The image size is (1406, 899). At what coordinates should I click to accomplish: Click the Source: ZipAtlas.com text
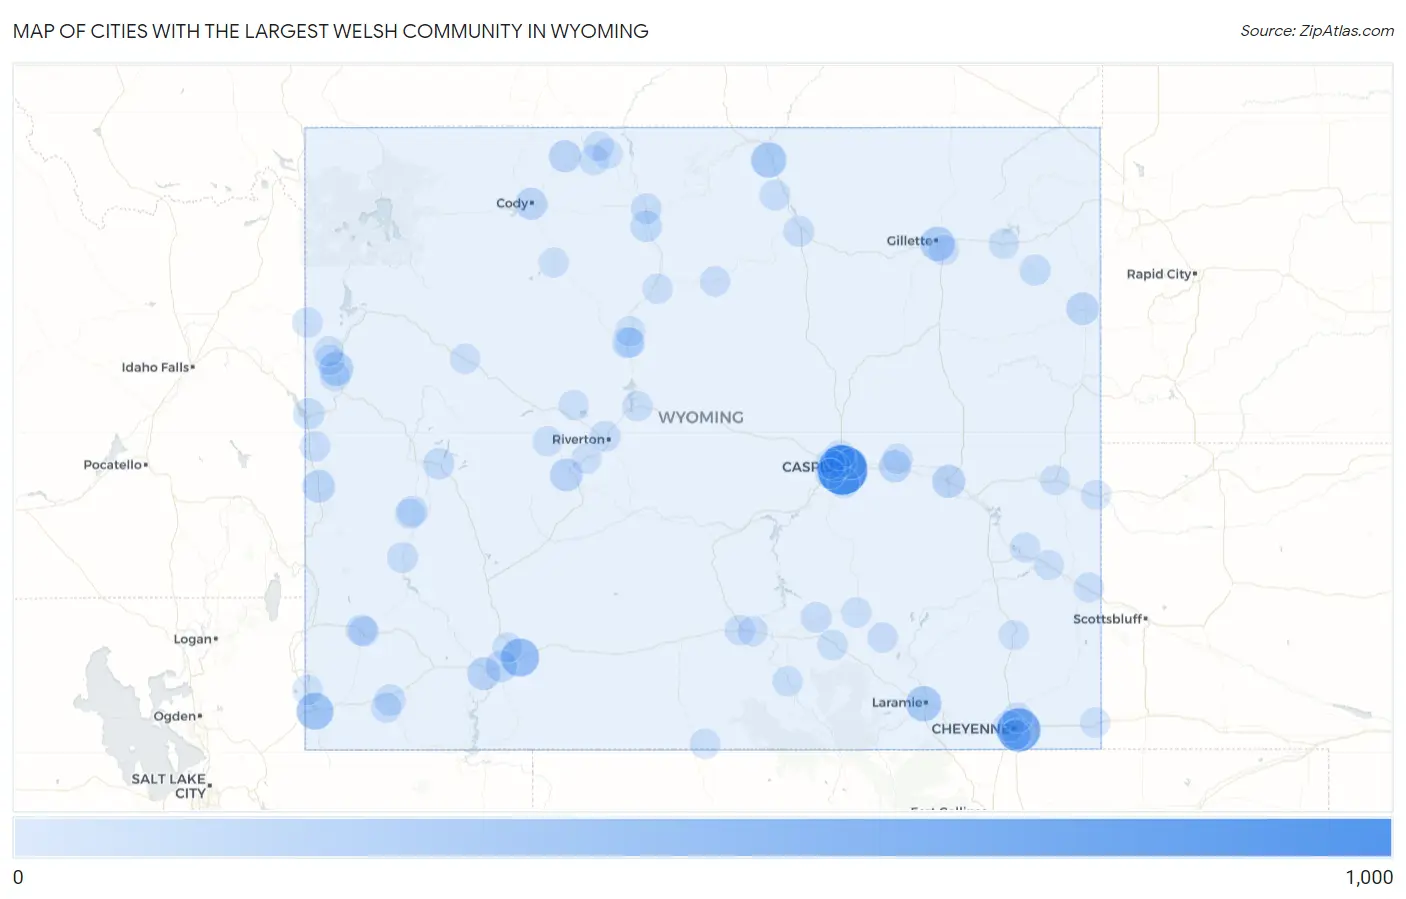1317,31
